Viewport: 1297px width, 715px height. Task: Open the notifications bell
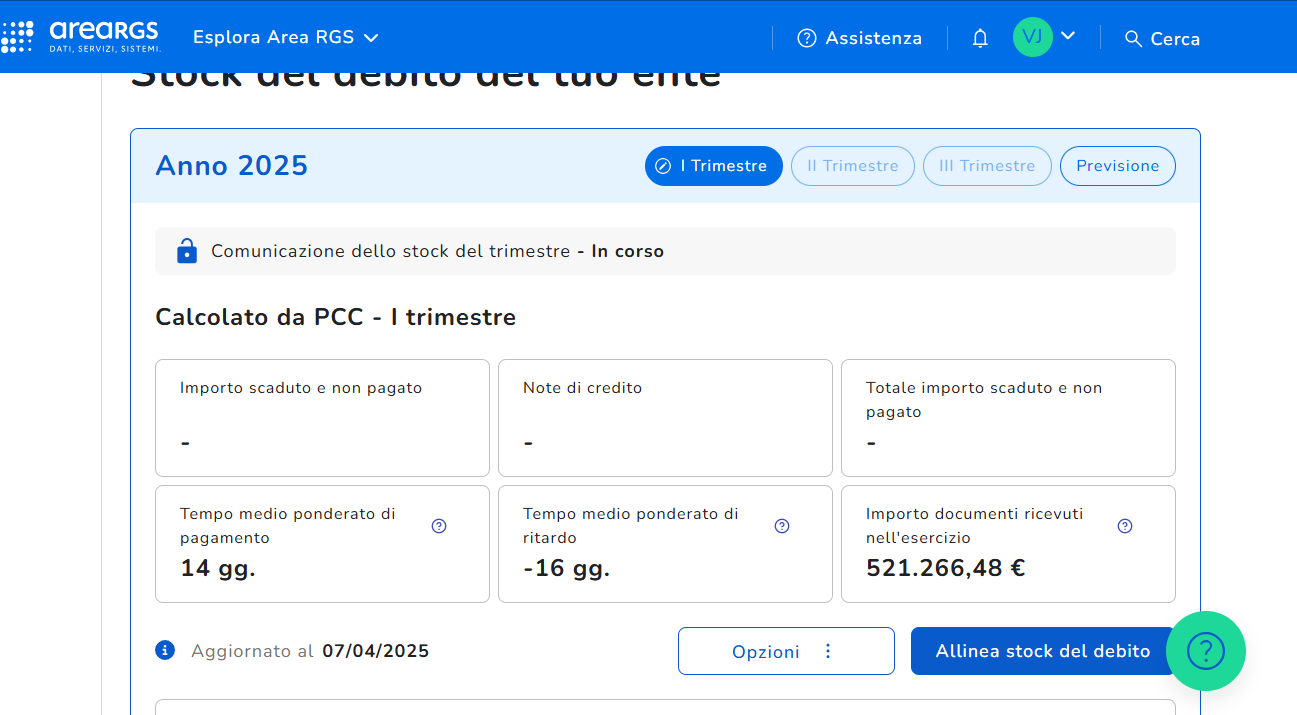tap(980, 38)
